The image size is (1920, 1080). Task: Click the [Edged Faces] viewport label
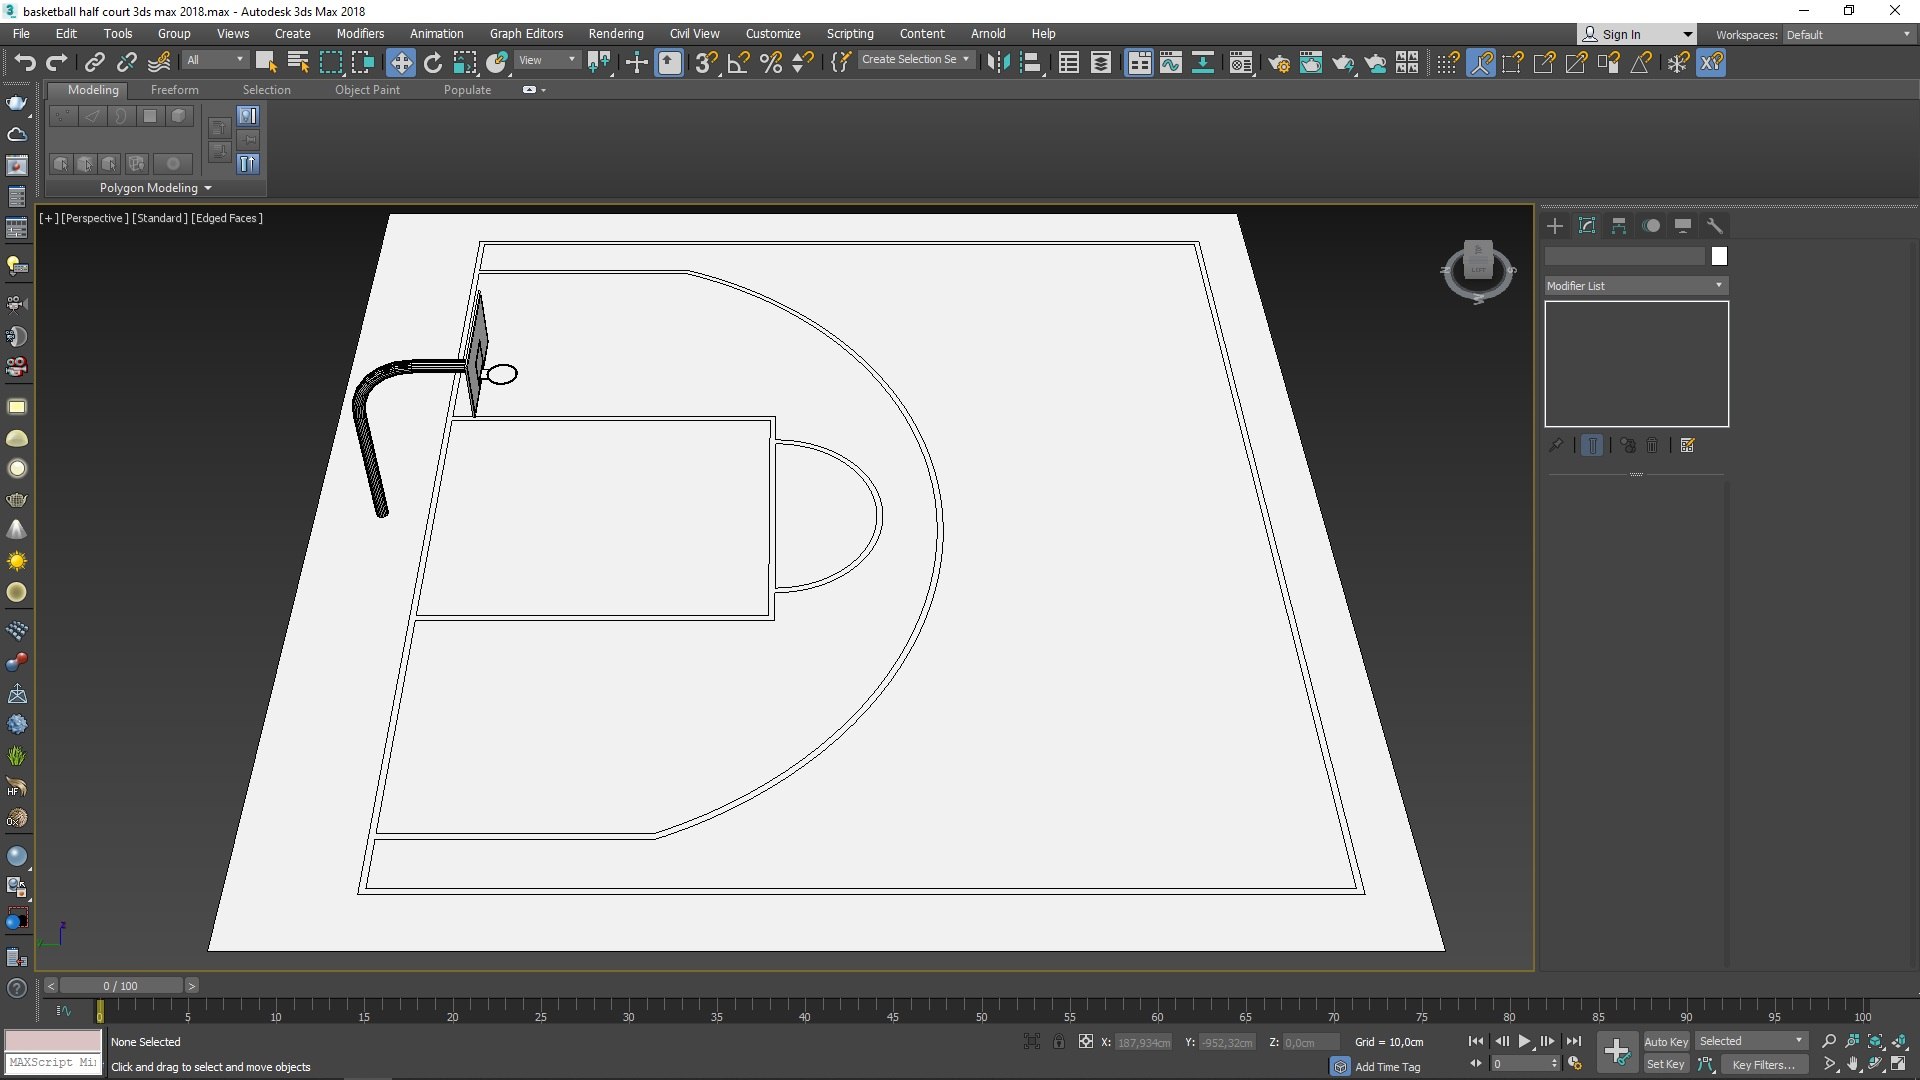tap(227, 218)
